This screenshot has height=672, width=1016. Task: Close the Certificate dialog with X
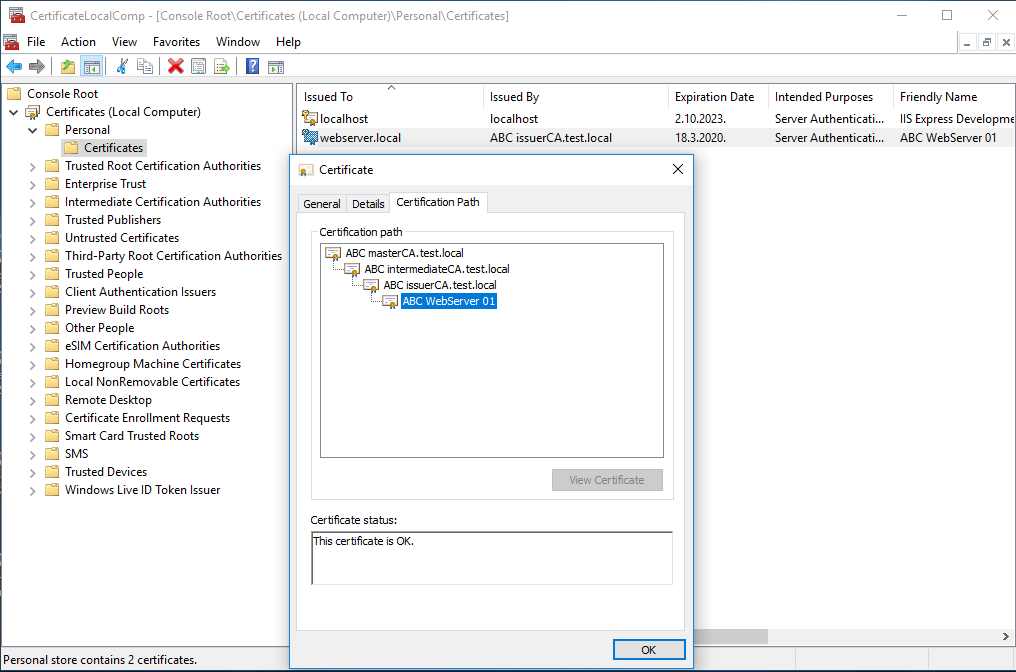click(x=678, y=169)
